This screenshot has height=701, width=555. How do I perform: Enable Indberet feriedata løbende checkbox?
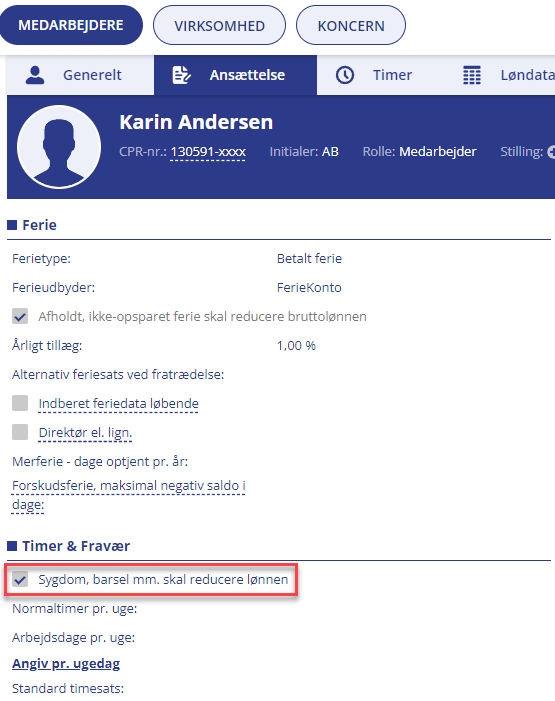(x=20, y=403)
